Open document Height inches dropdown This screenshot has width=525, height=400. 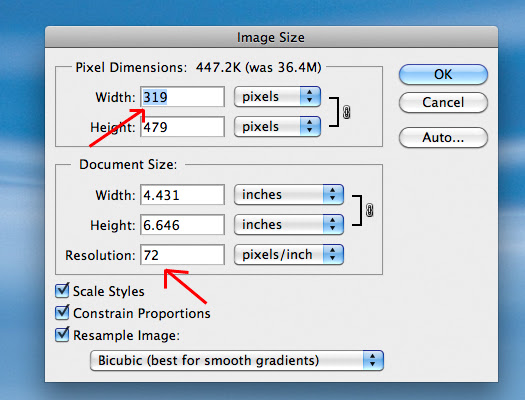click(289, 224)
